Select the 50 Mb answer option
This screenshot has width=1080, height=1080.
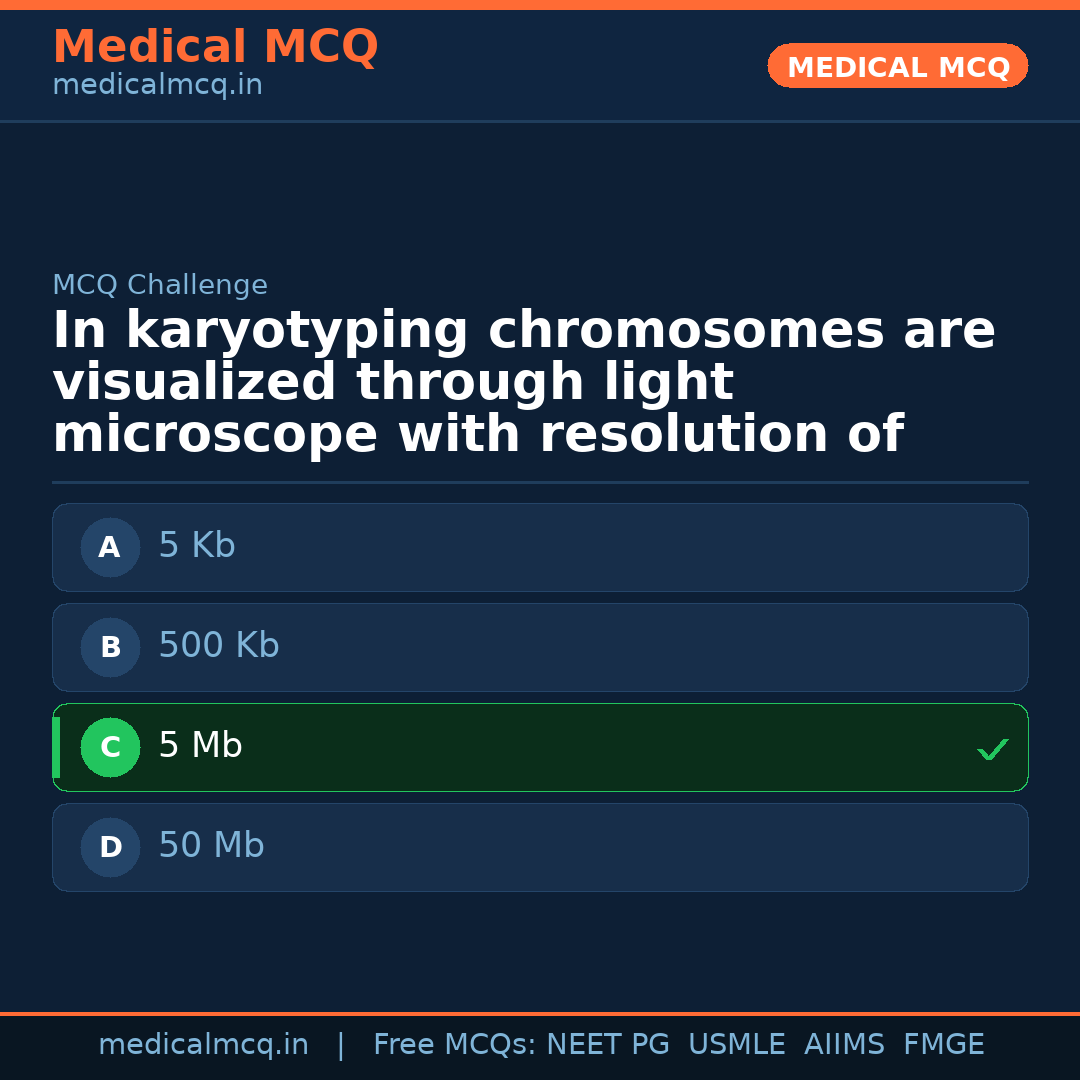(540, 847)
